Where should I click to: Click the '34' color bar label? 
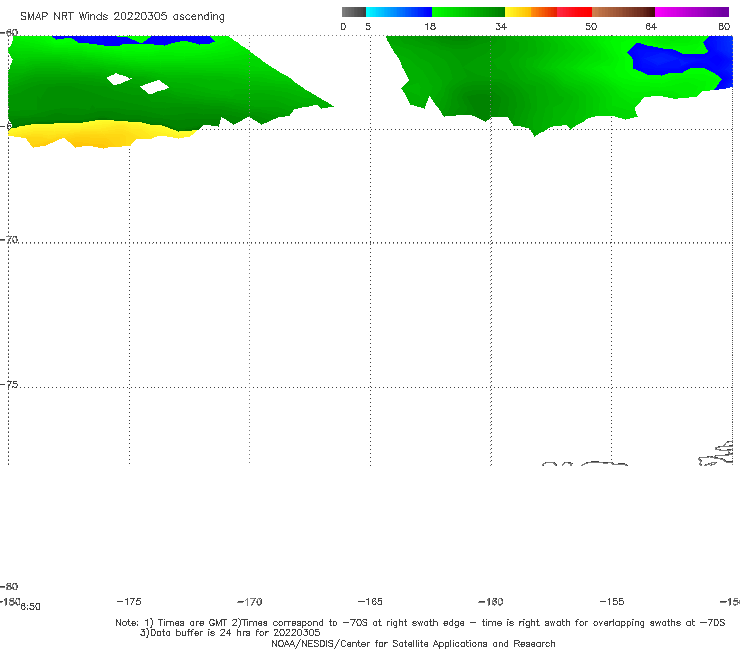tap(501, 27)
